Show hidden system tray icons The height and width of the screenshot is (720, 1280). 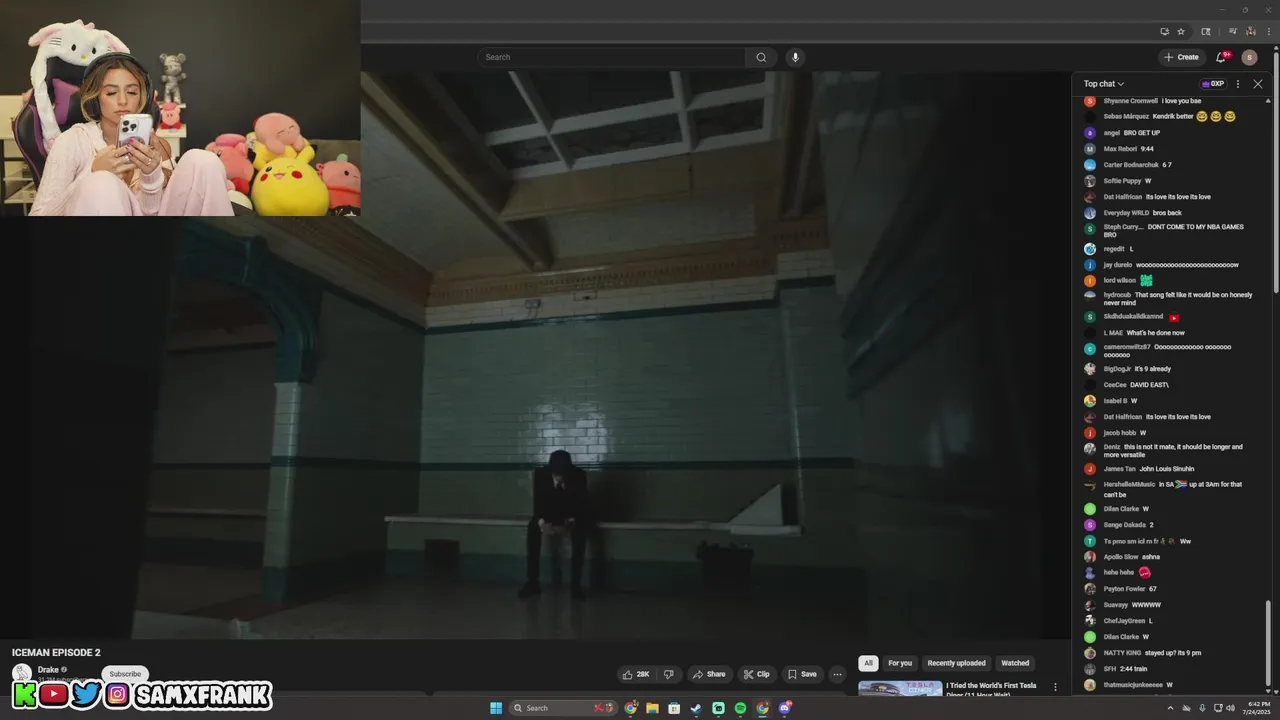point(1170,708)
